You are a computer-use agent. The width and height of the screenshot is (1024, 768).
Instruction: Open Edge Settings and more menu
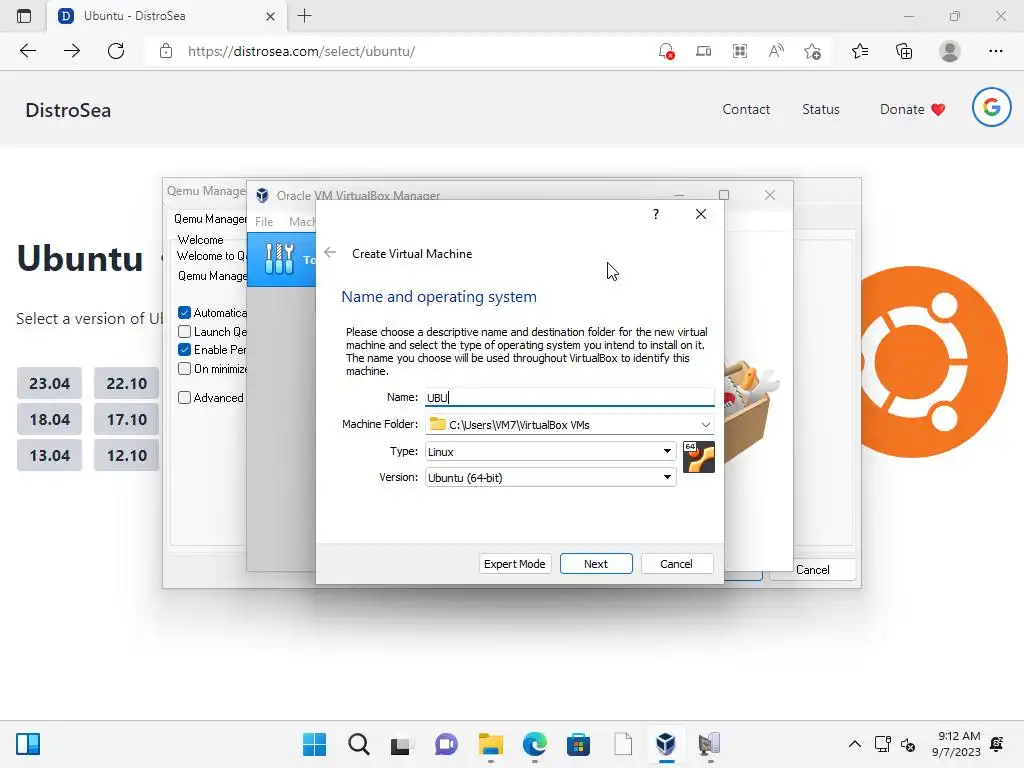(x=995, y=51)
